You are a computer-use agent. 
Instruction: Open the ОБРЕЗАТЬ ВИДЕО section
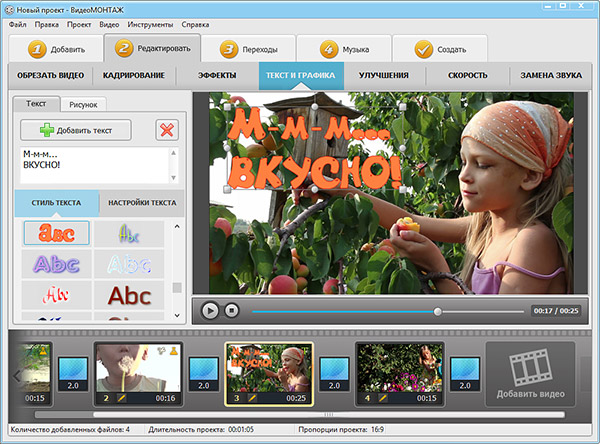coord(51,75)
